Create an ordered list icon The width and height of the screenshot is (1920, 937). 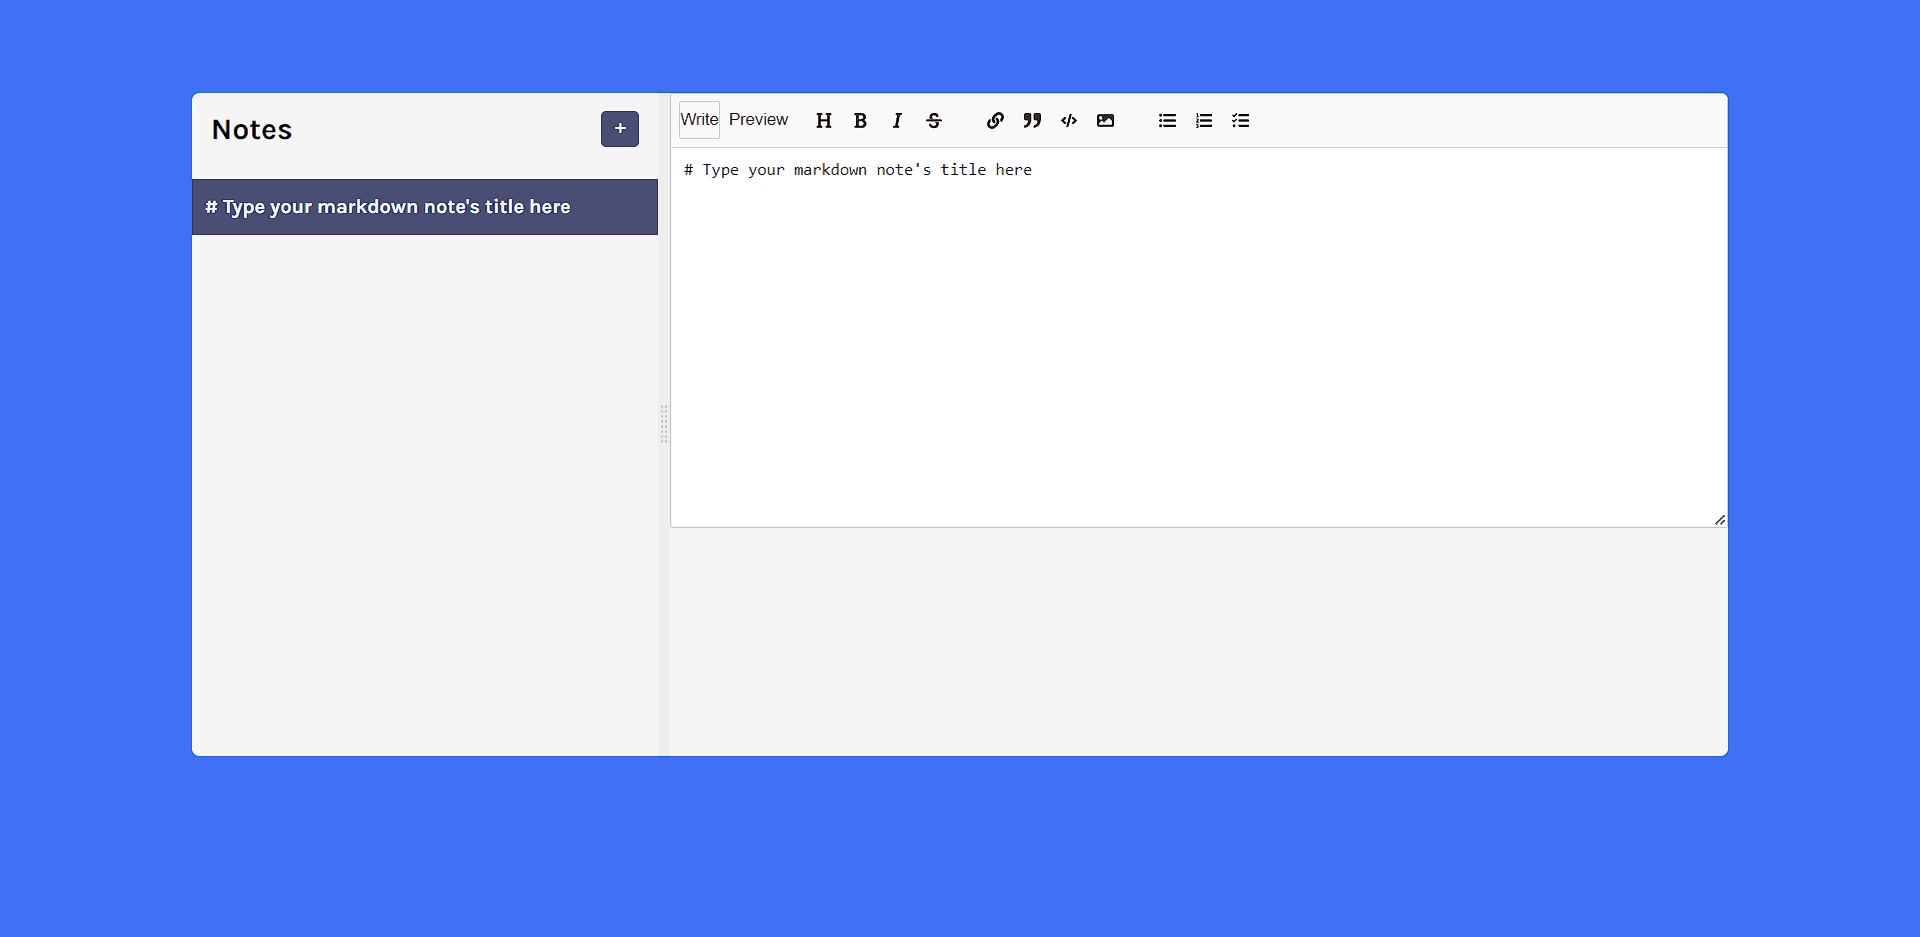tap(1203, 120)
